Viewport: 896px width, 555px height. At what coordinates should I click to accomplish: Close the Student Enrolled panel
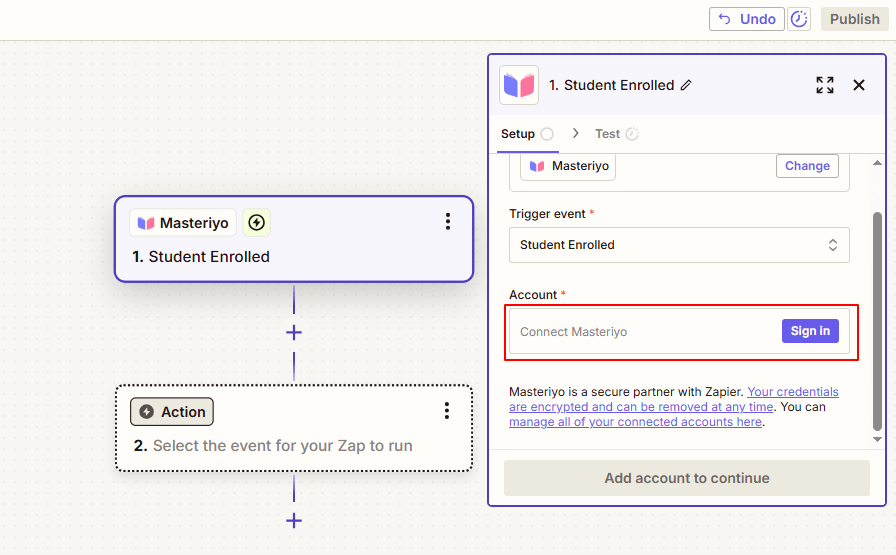tap(859, 85)
